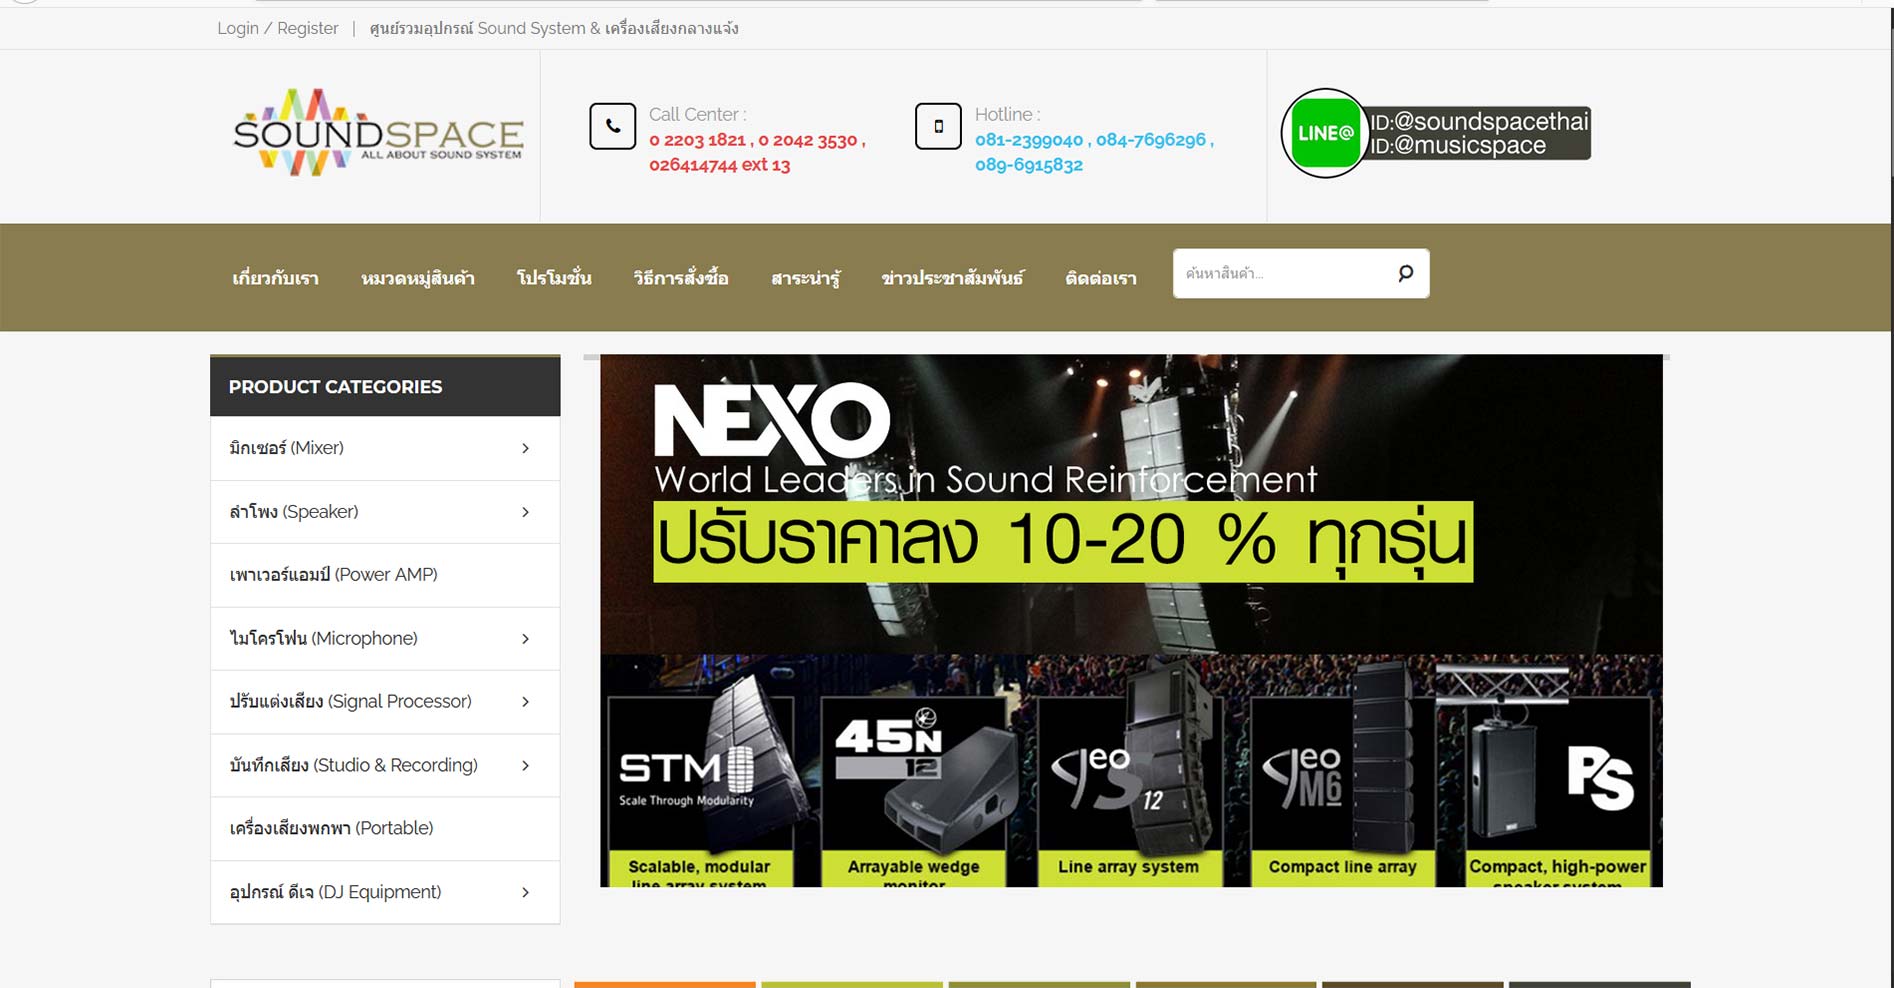Expand the Speaker category chevron
The image size is (1894, 988).
(525, 512)
